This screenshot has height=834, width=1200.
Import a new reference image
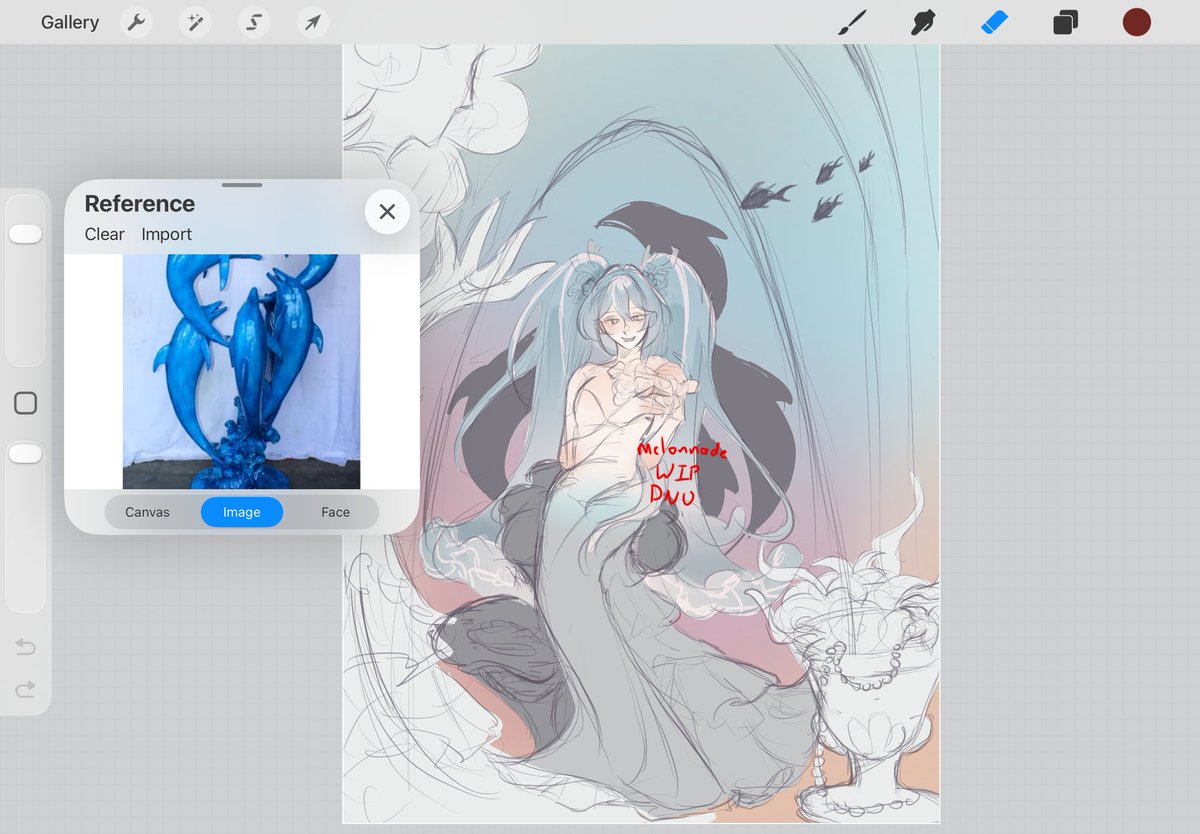pos(166,234)
